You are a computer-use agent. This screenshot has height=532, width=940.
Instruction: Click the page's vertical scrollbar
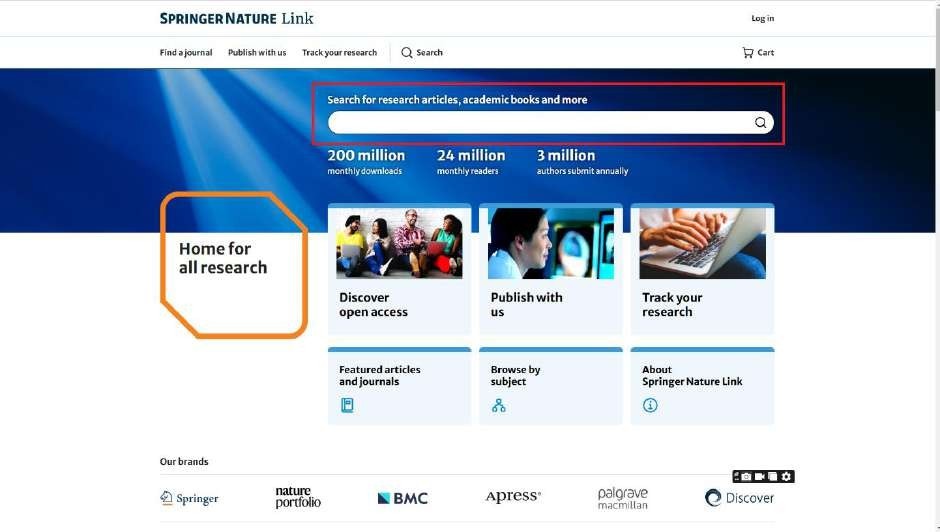(x=935, y=200)
